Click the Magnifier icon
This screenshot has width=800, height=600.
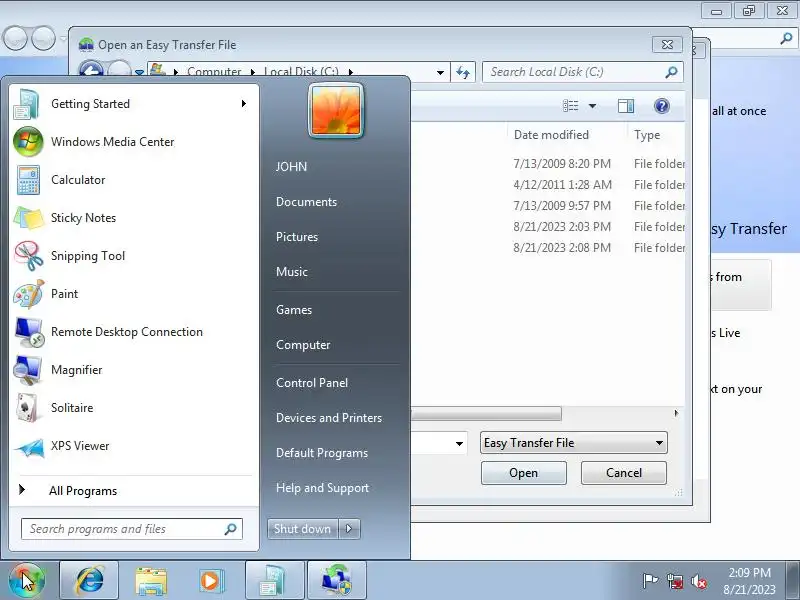coord(28,370)
